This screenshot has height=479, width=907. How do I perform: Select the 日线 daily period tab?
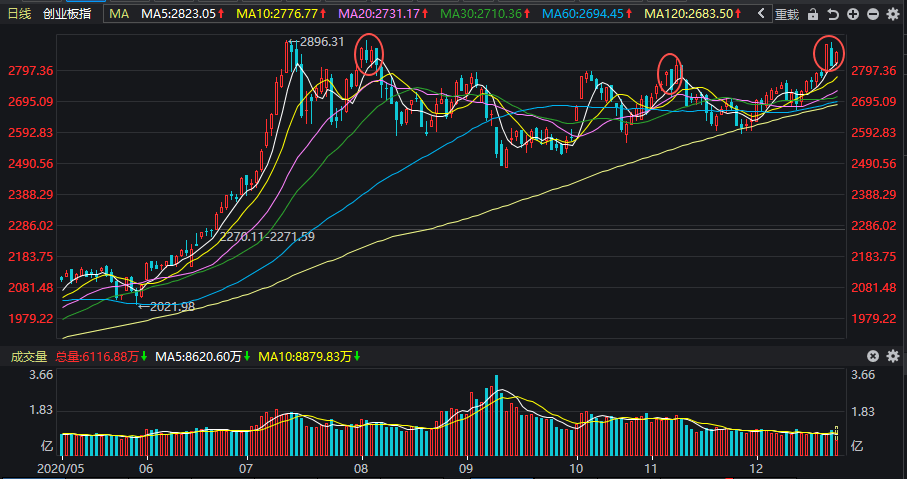click(x=19, y=13)
